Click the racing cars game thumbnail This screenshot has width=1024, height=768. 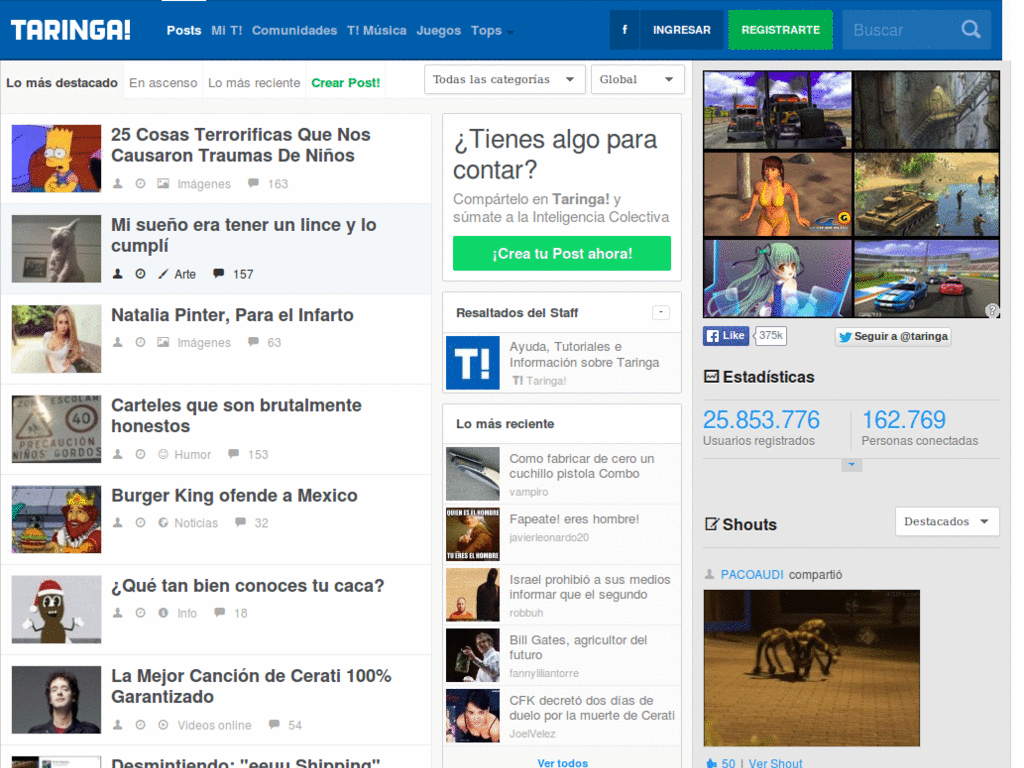pyautogui.click(x=926, y=278)
